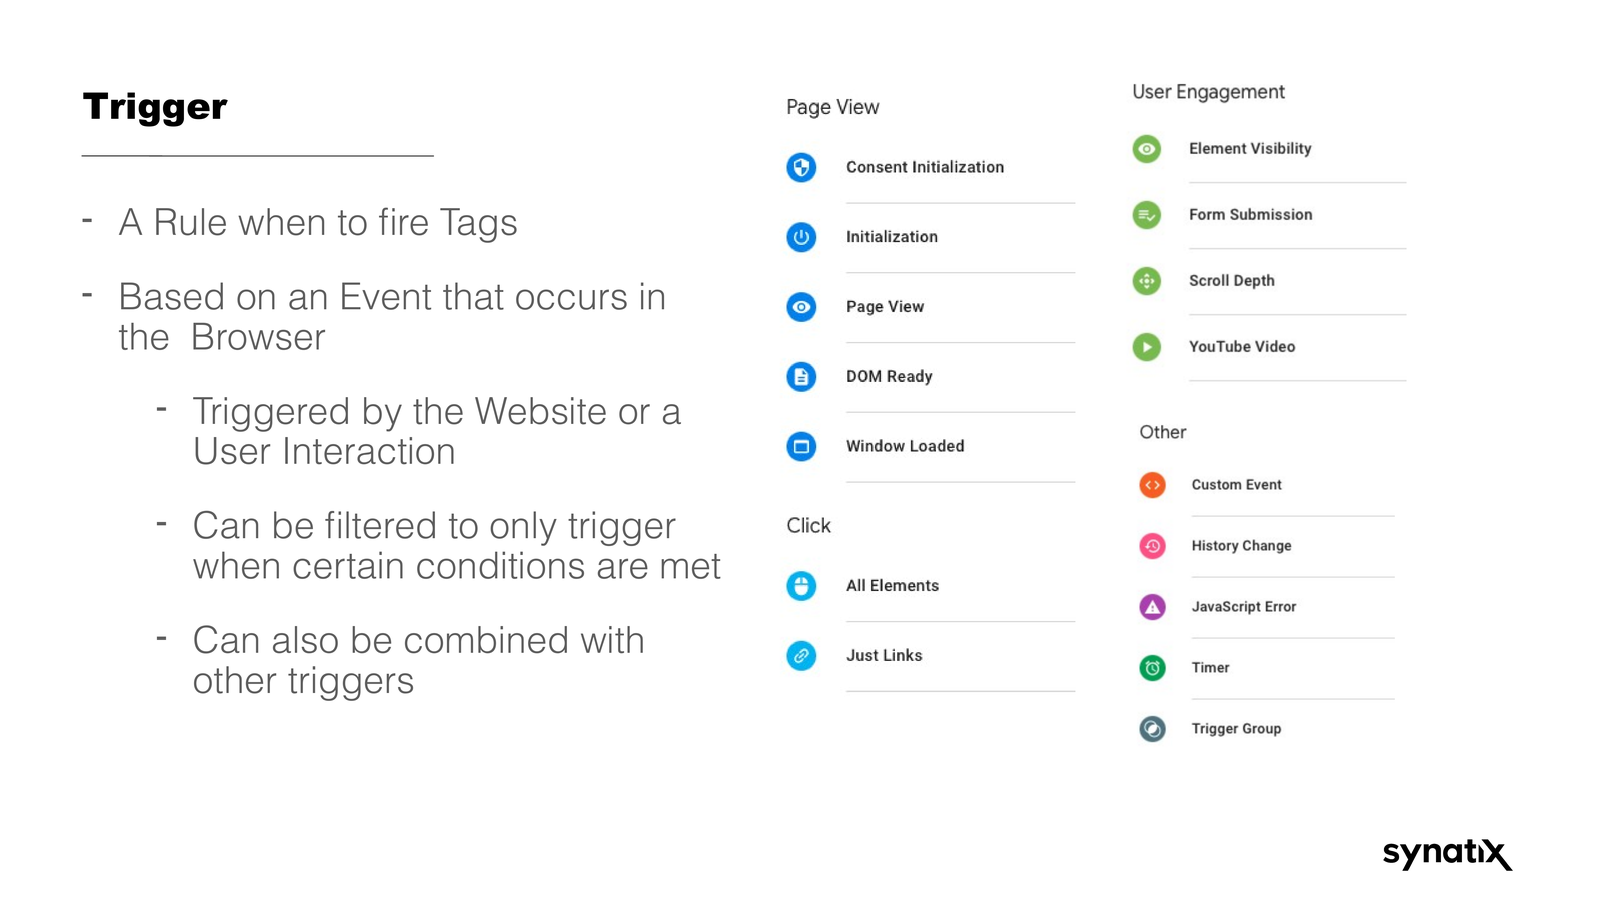Click the Scroll Depth icon
The image size is (1600, 900).
point(1147,281)
